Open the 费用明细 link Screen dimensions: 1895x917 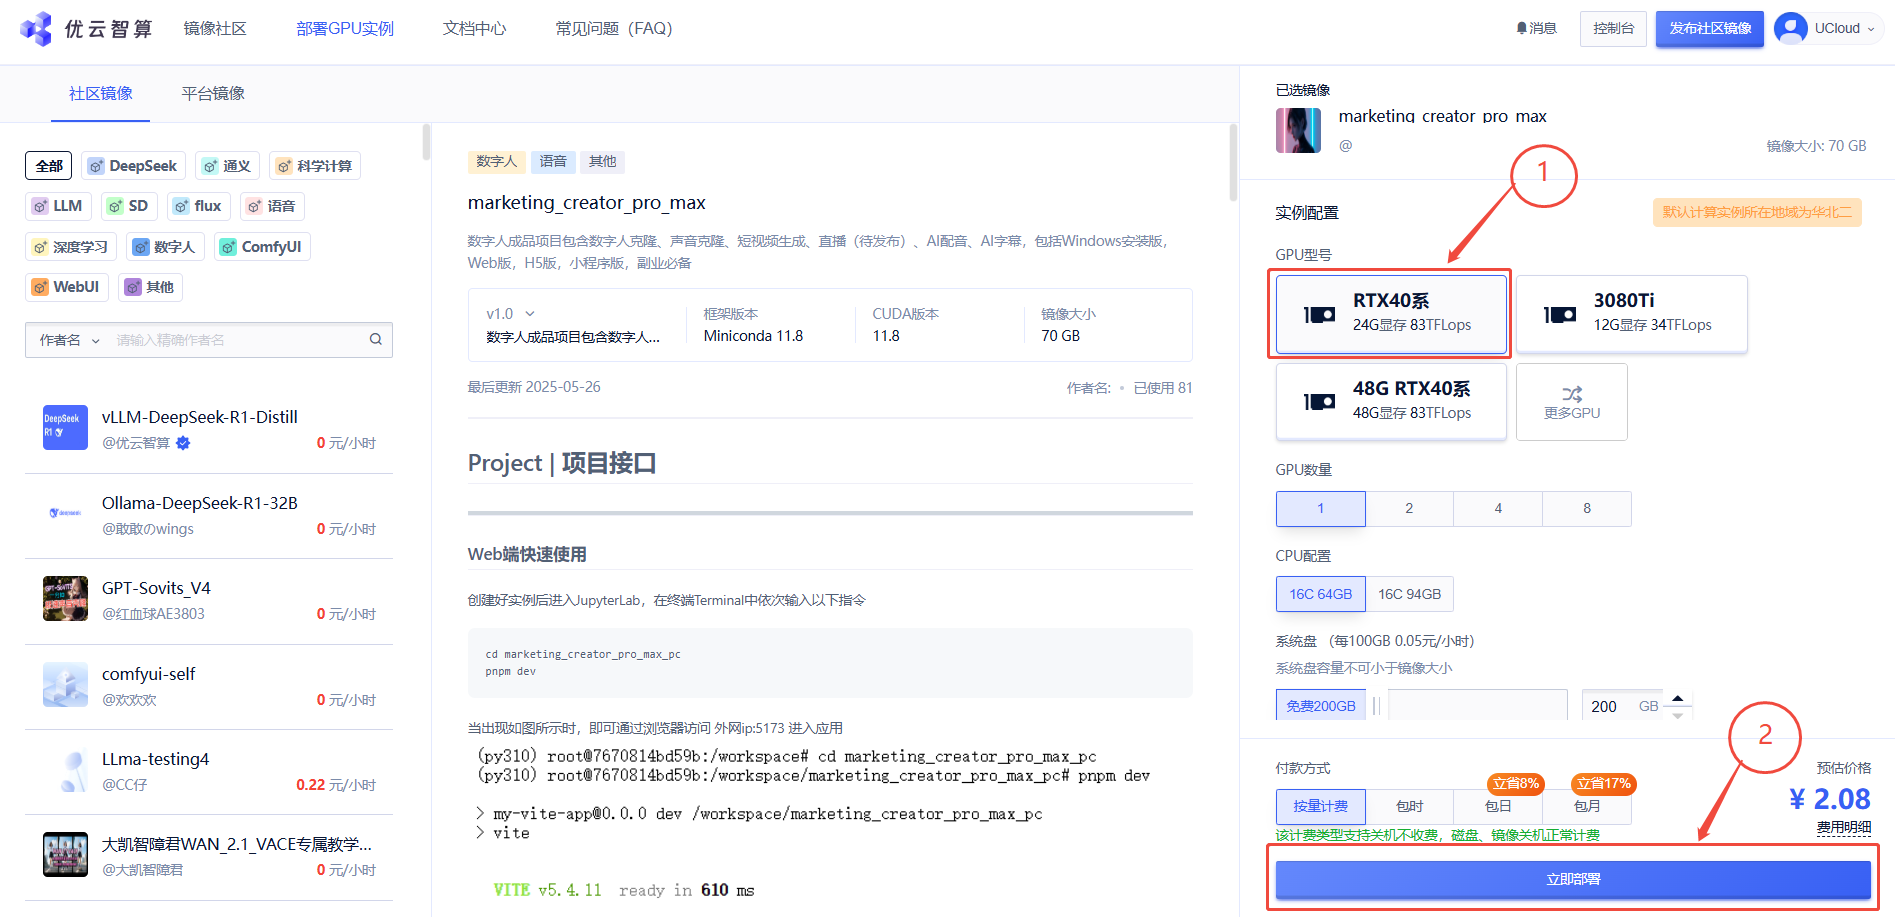pos(1843,828)
